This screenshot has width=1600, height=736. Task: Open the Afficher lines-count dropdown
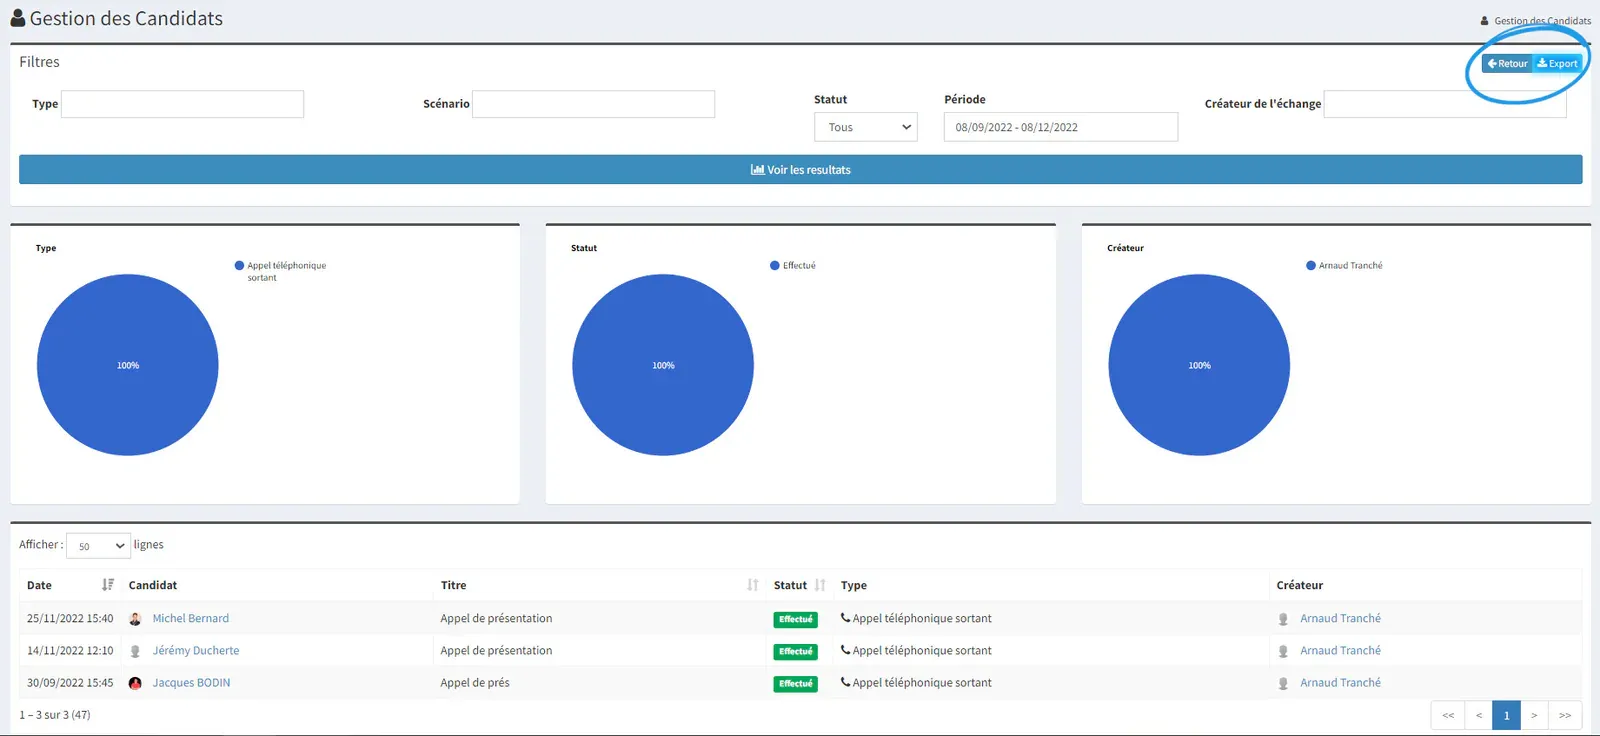[x=98, y=546]
